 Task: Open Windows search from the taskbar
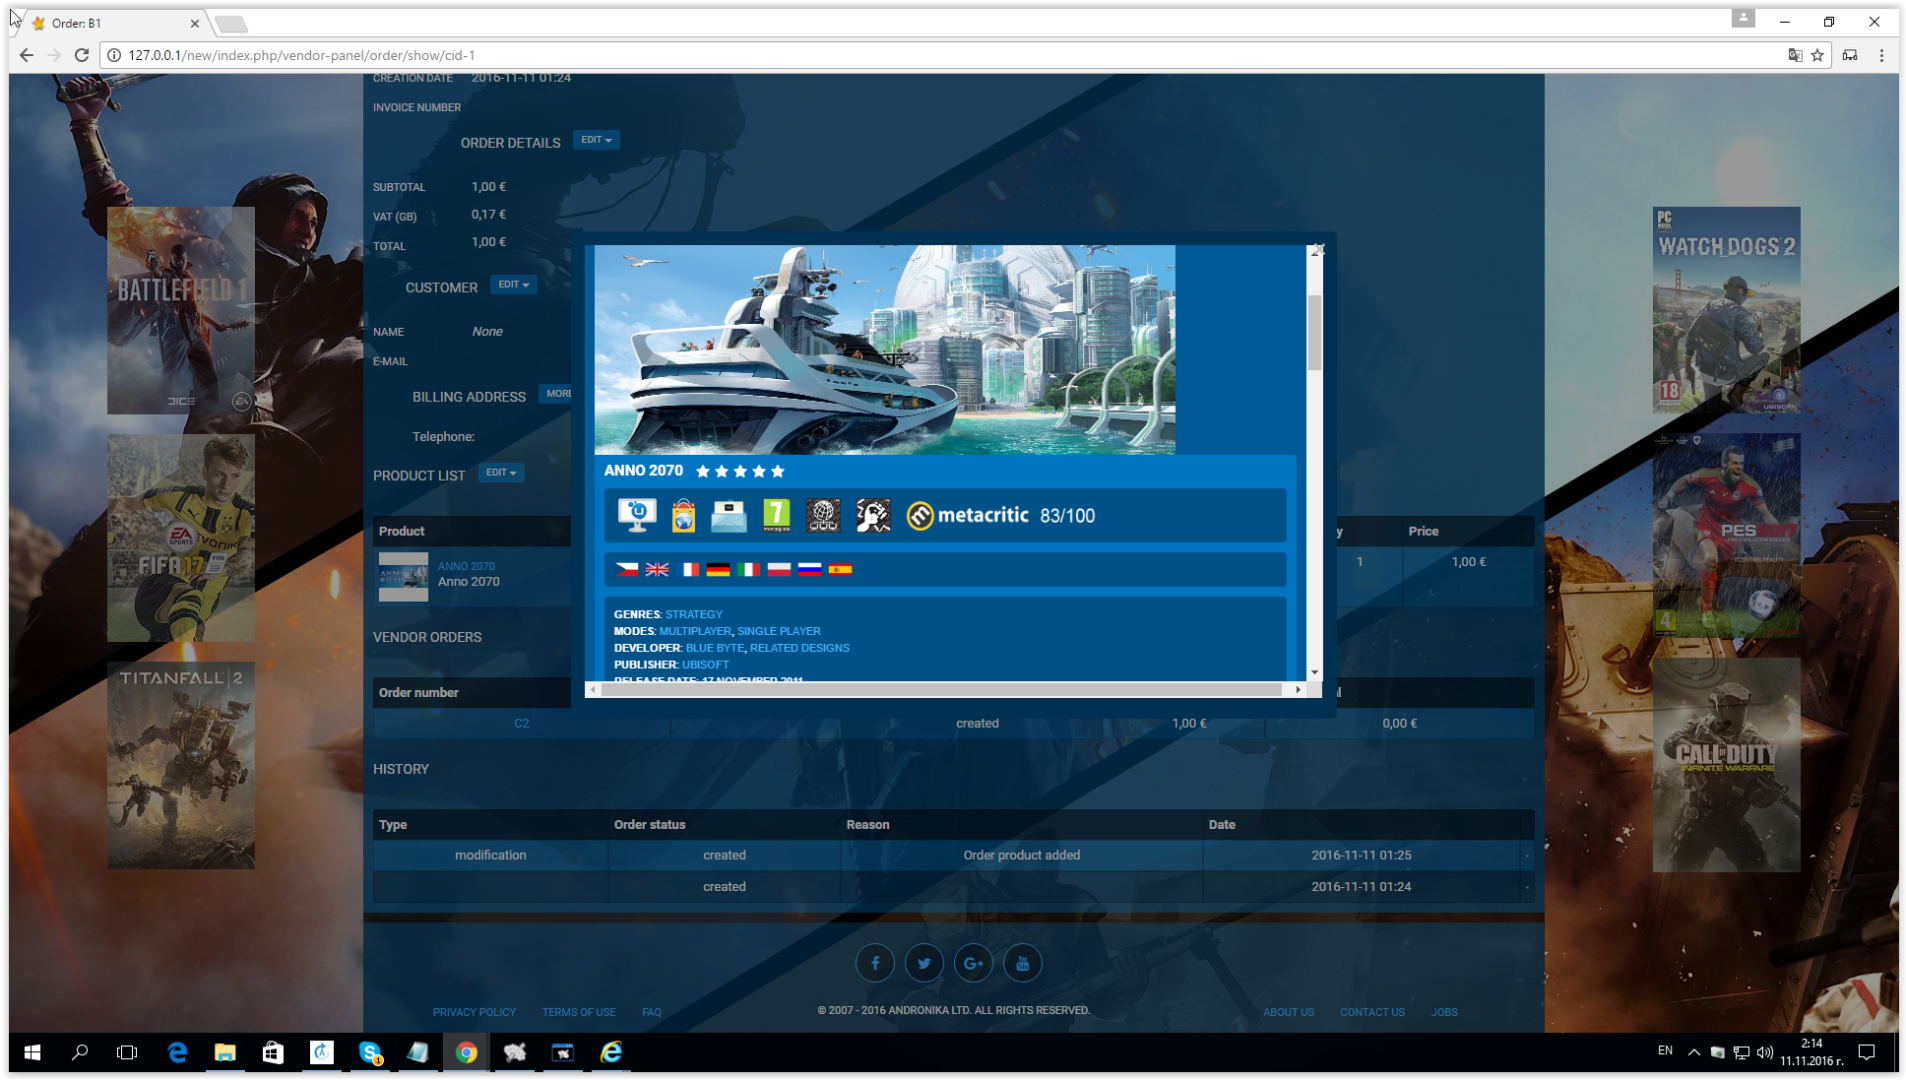pyautogui.click(x=80, y=1052)
